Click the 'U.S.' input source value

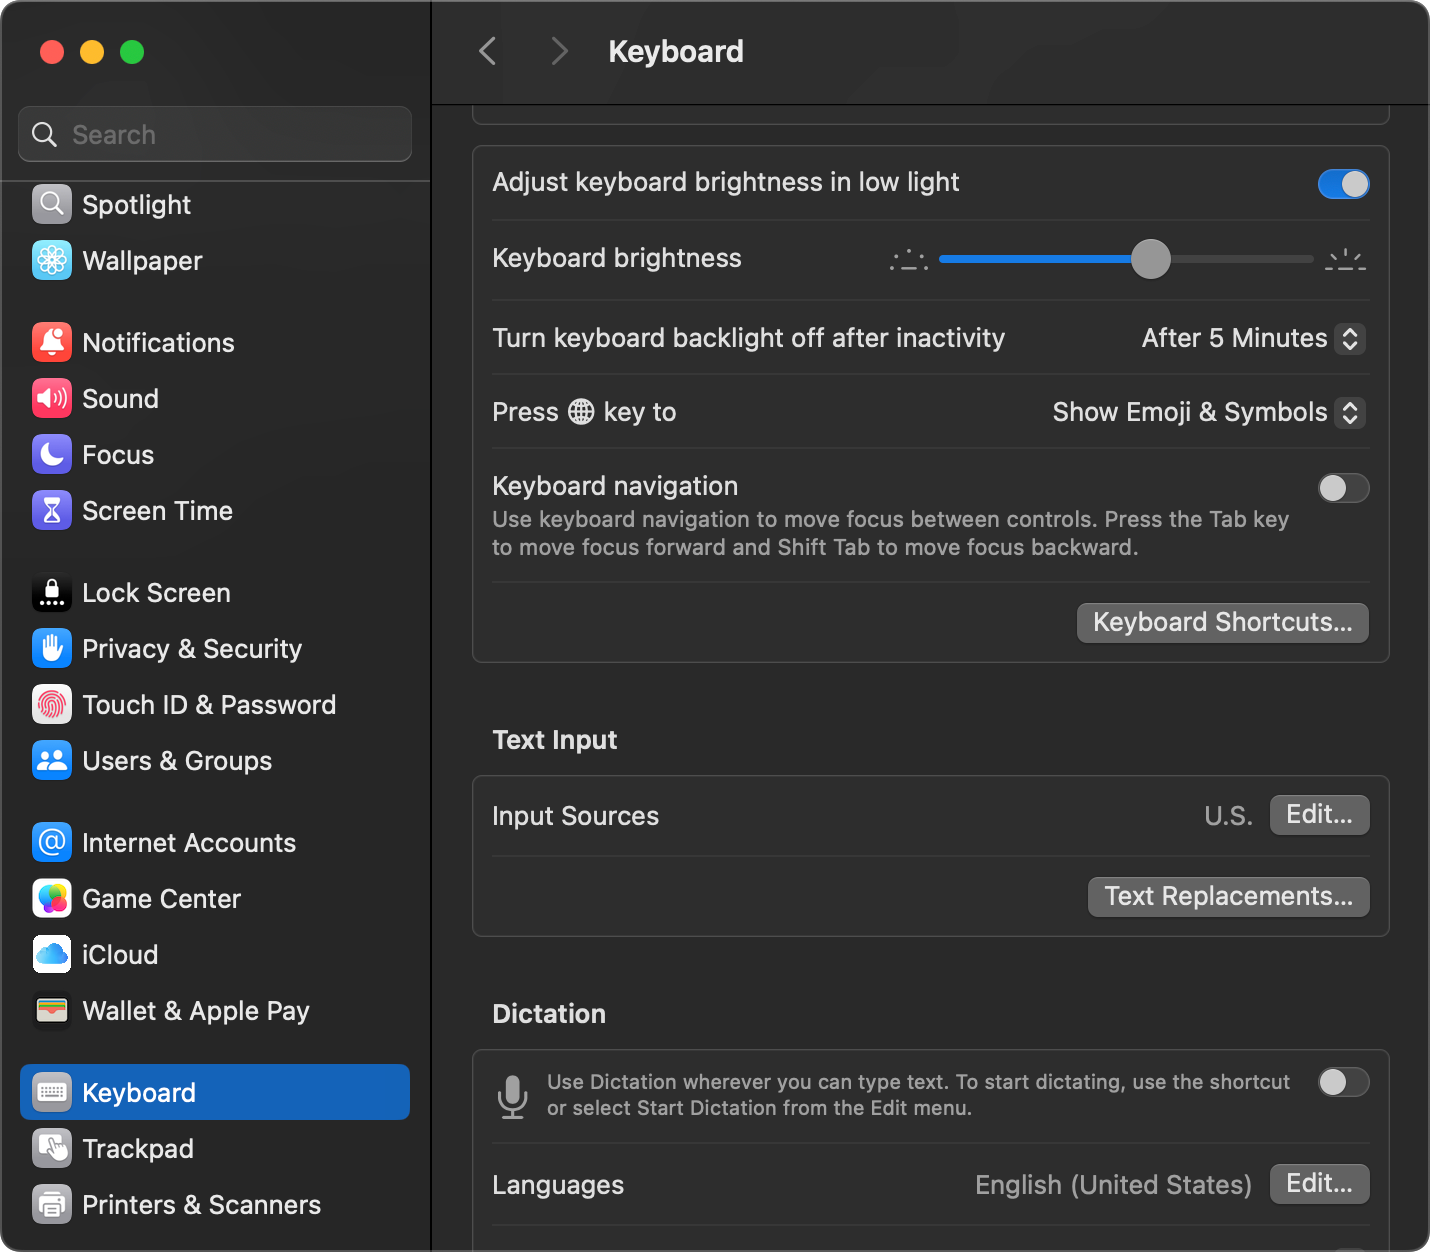1228,816
